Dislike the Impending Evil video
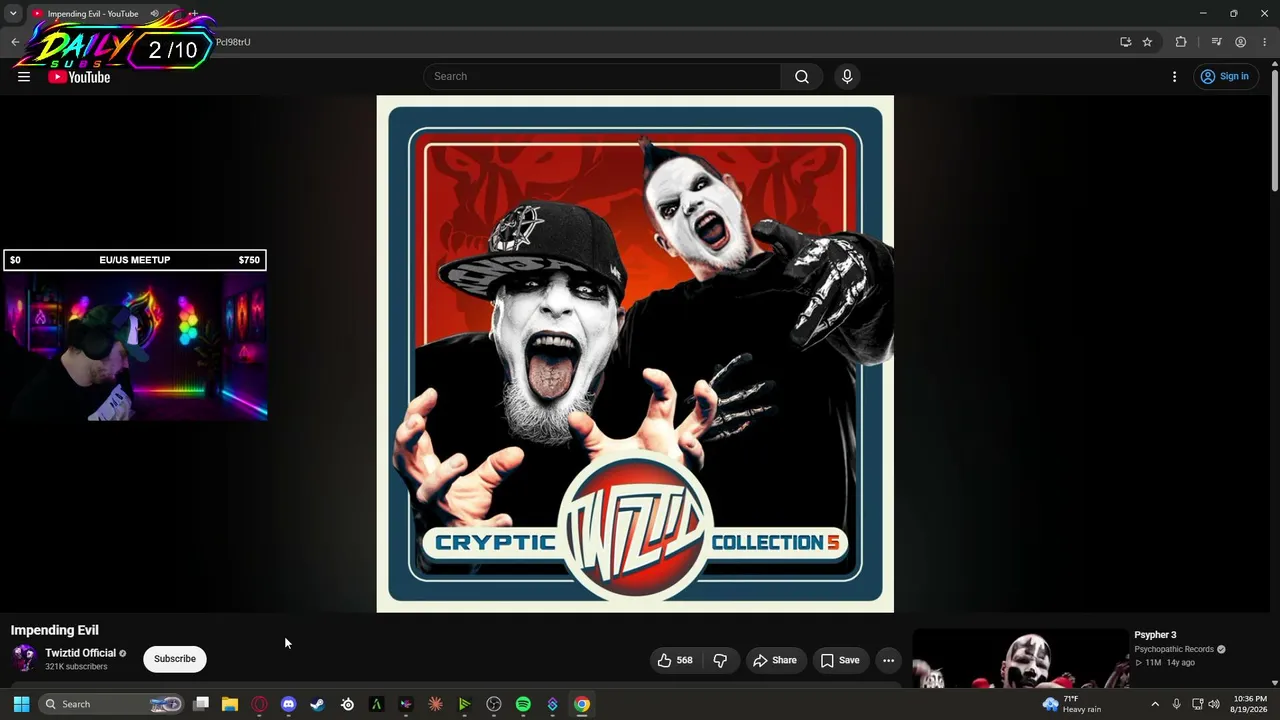This screenshot has height=720, width=1280. [x=720, y=660]
